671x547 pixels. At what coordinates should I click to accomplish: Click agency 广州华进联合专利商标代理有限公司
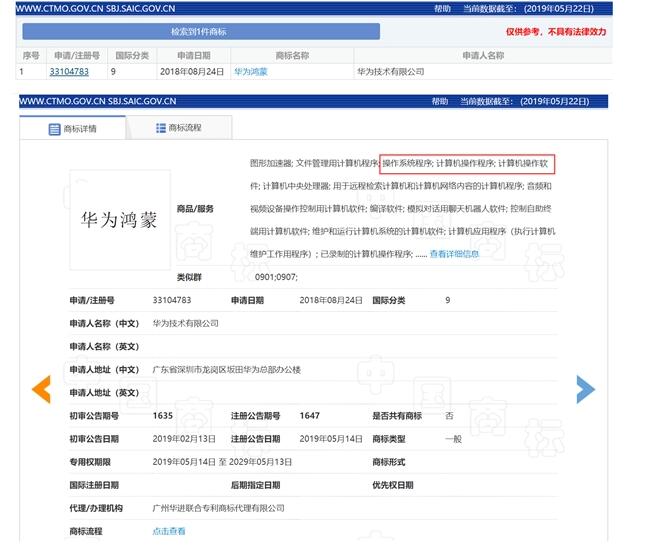click(218, 508)
